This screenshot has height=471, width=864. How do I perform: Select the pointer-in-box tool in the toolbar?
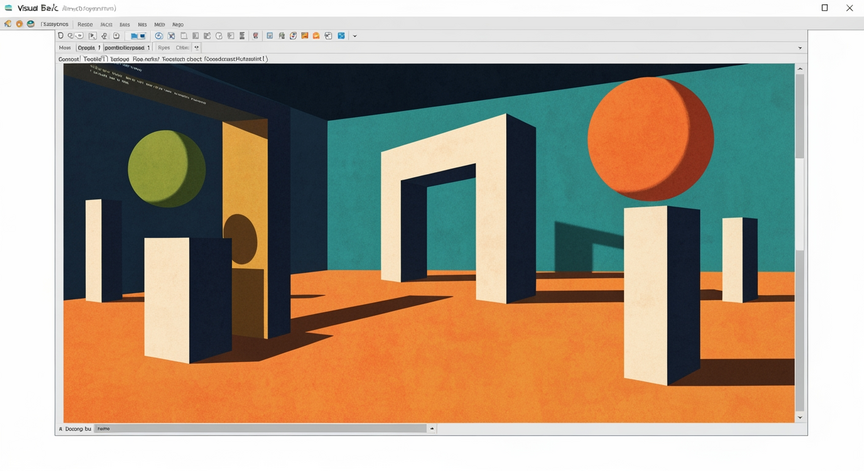click(92, 36)
